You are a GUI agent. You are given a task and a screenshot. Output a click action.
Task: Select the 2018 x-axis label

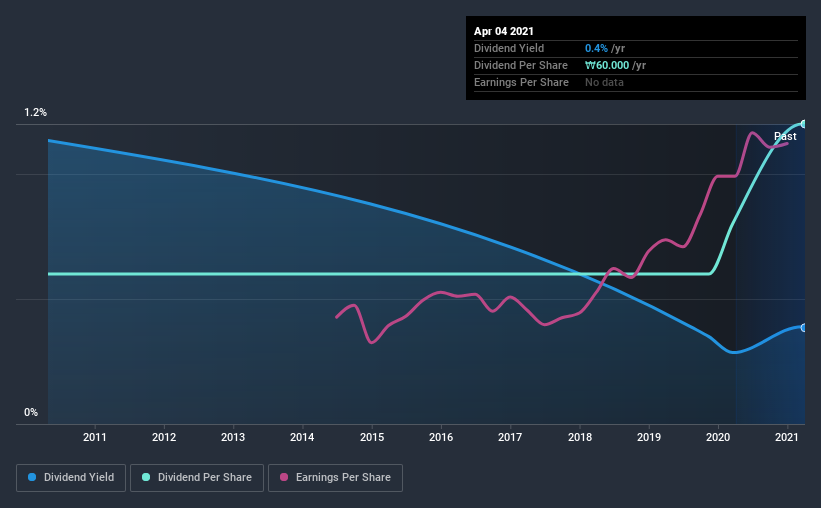click(580, 437)
